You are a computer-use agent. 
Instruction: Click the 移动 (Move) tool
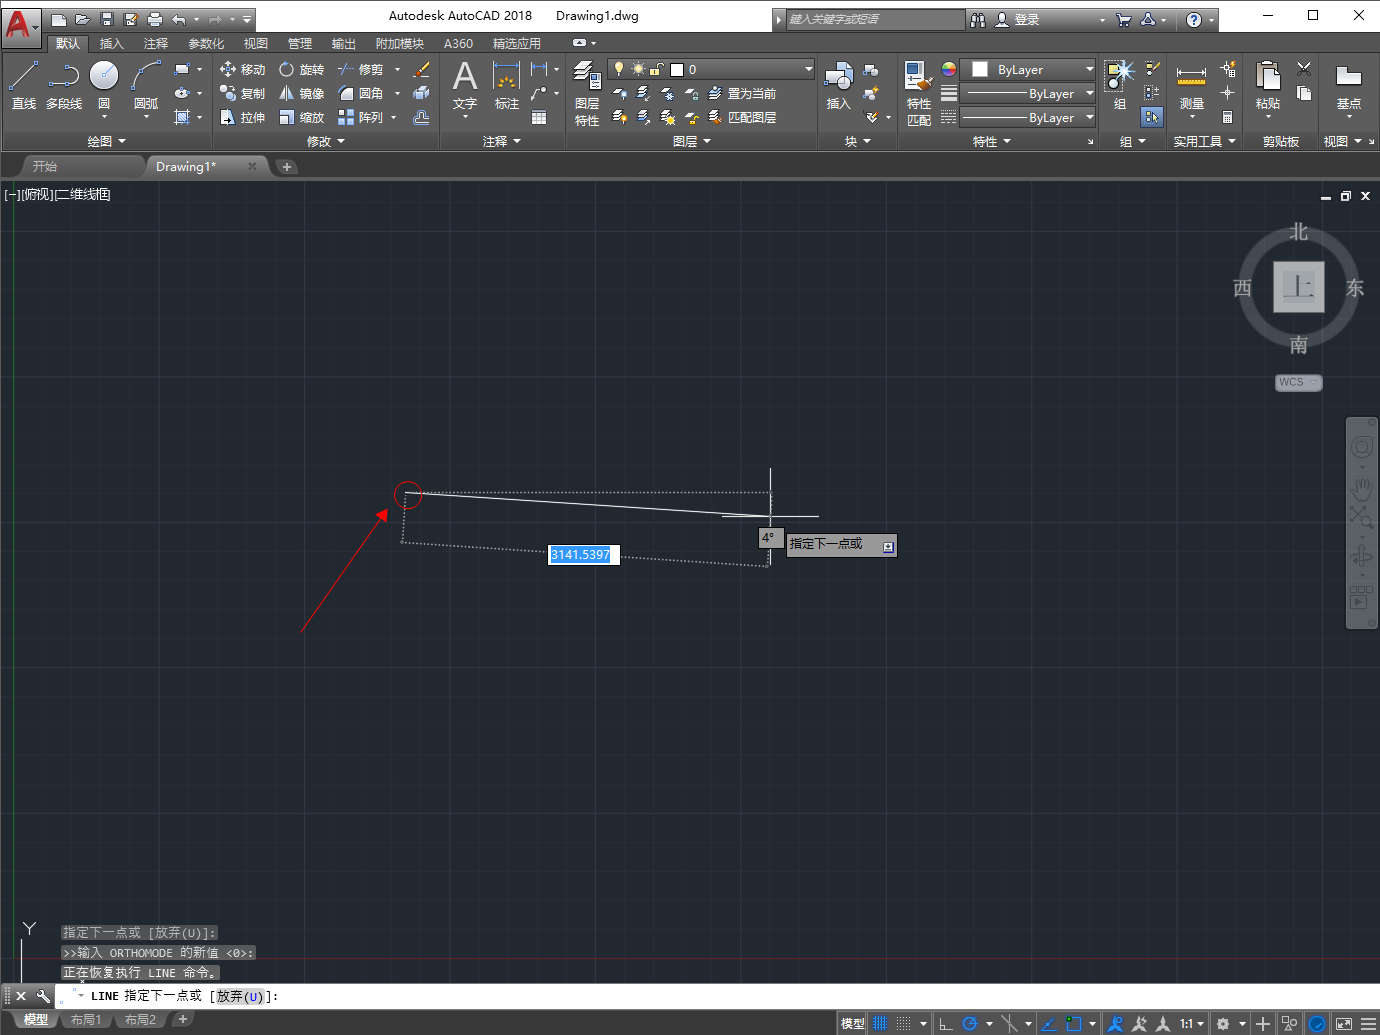click(242, 69)
